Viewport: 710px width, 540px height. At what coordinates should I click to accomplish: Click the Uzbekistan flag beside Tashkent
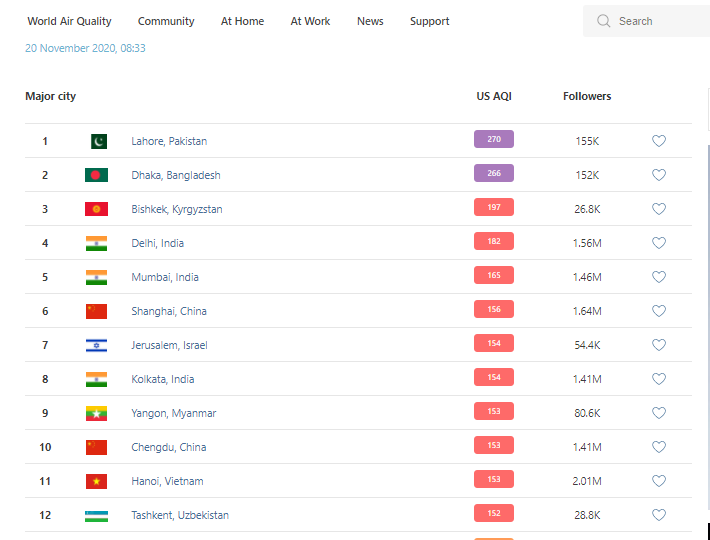[x=96, y=515]
